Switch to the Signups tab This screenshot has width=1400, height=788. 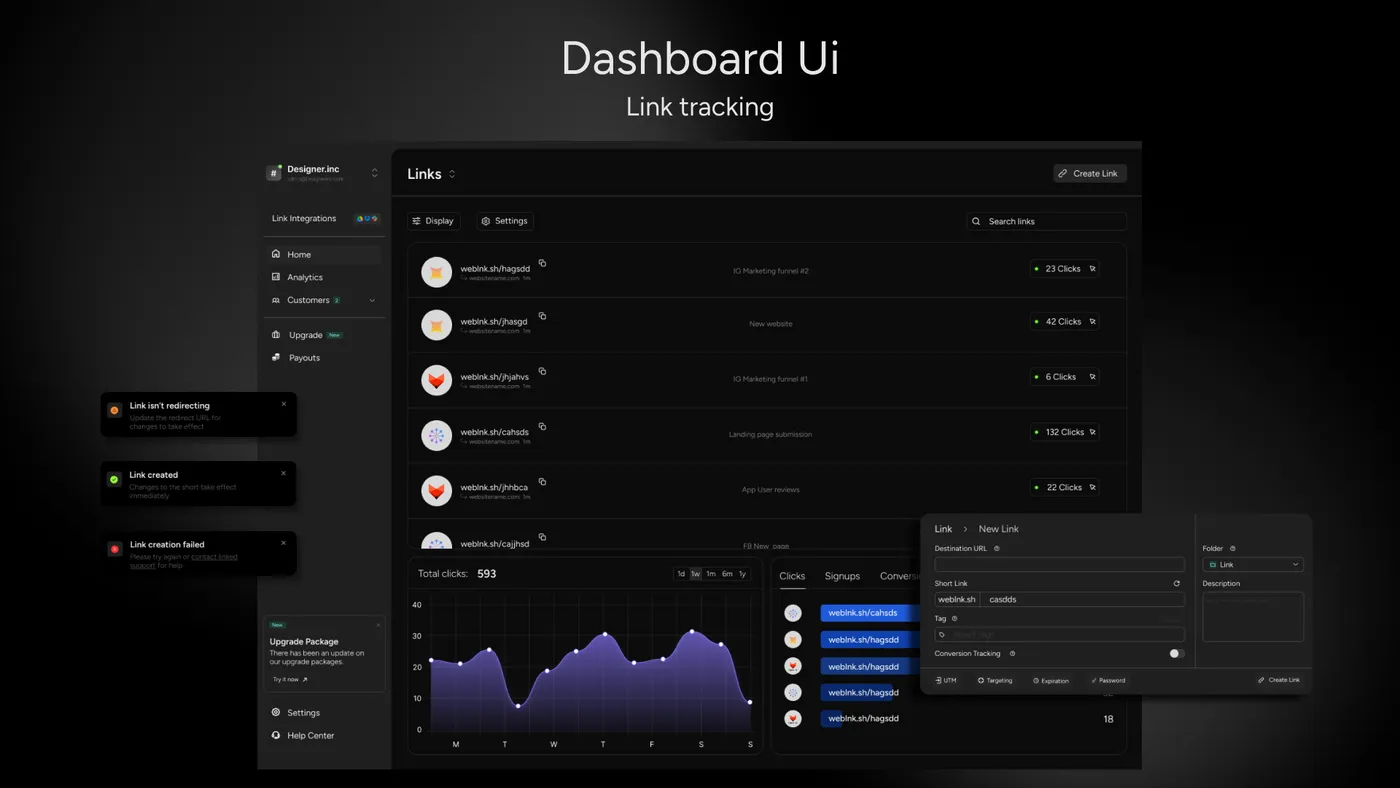842,576
